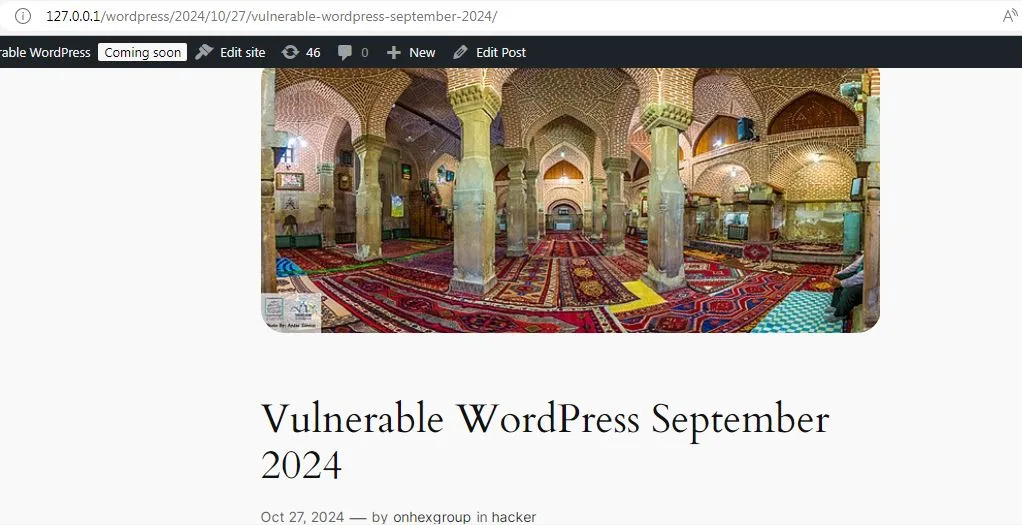
Task: Click the circular arrows updates icon
Action: pyautogui.click(x=290, y=52)
